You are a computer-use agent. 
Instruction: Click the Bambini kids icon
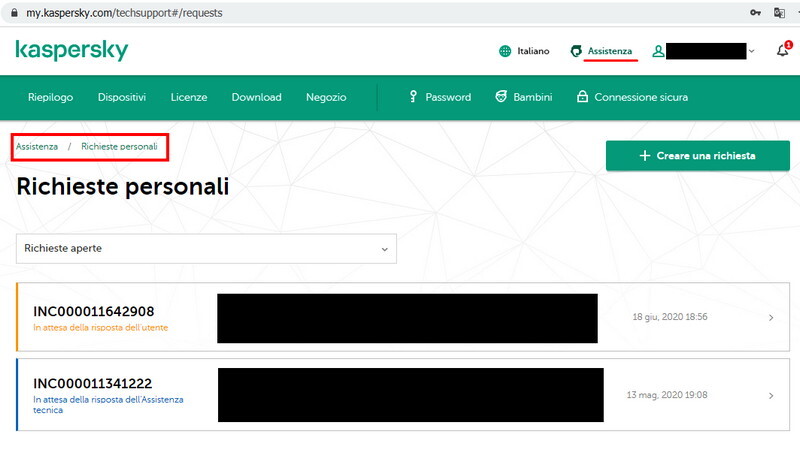501,96
